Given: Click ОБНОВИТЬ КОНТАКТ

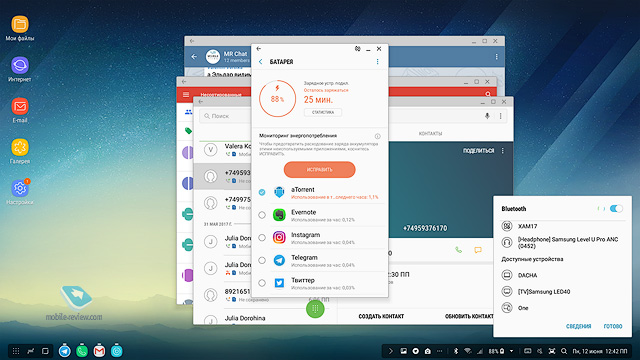Looking at the screenshot, I should click(x=469, y=316).
